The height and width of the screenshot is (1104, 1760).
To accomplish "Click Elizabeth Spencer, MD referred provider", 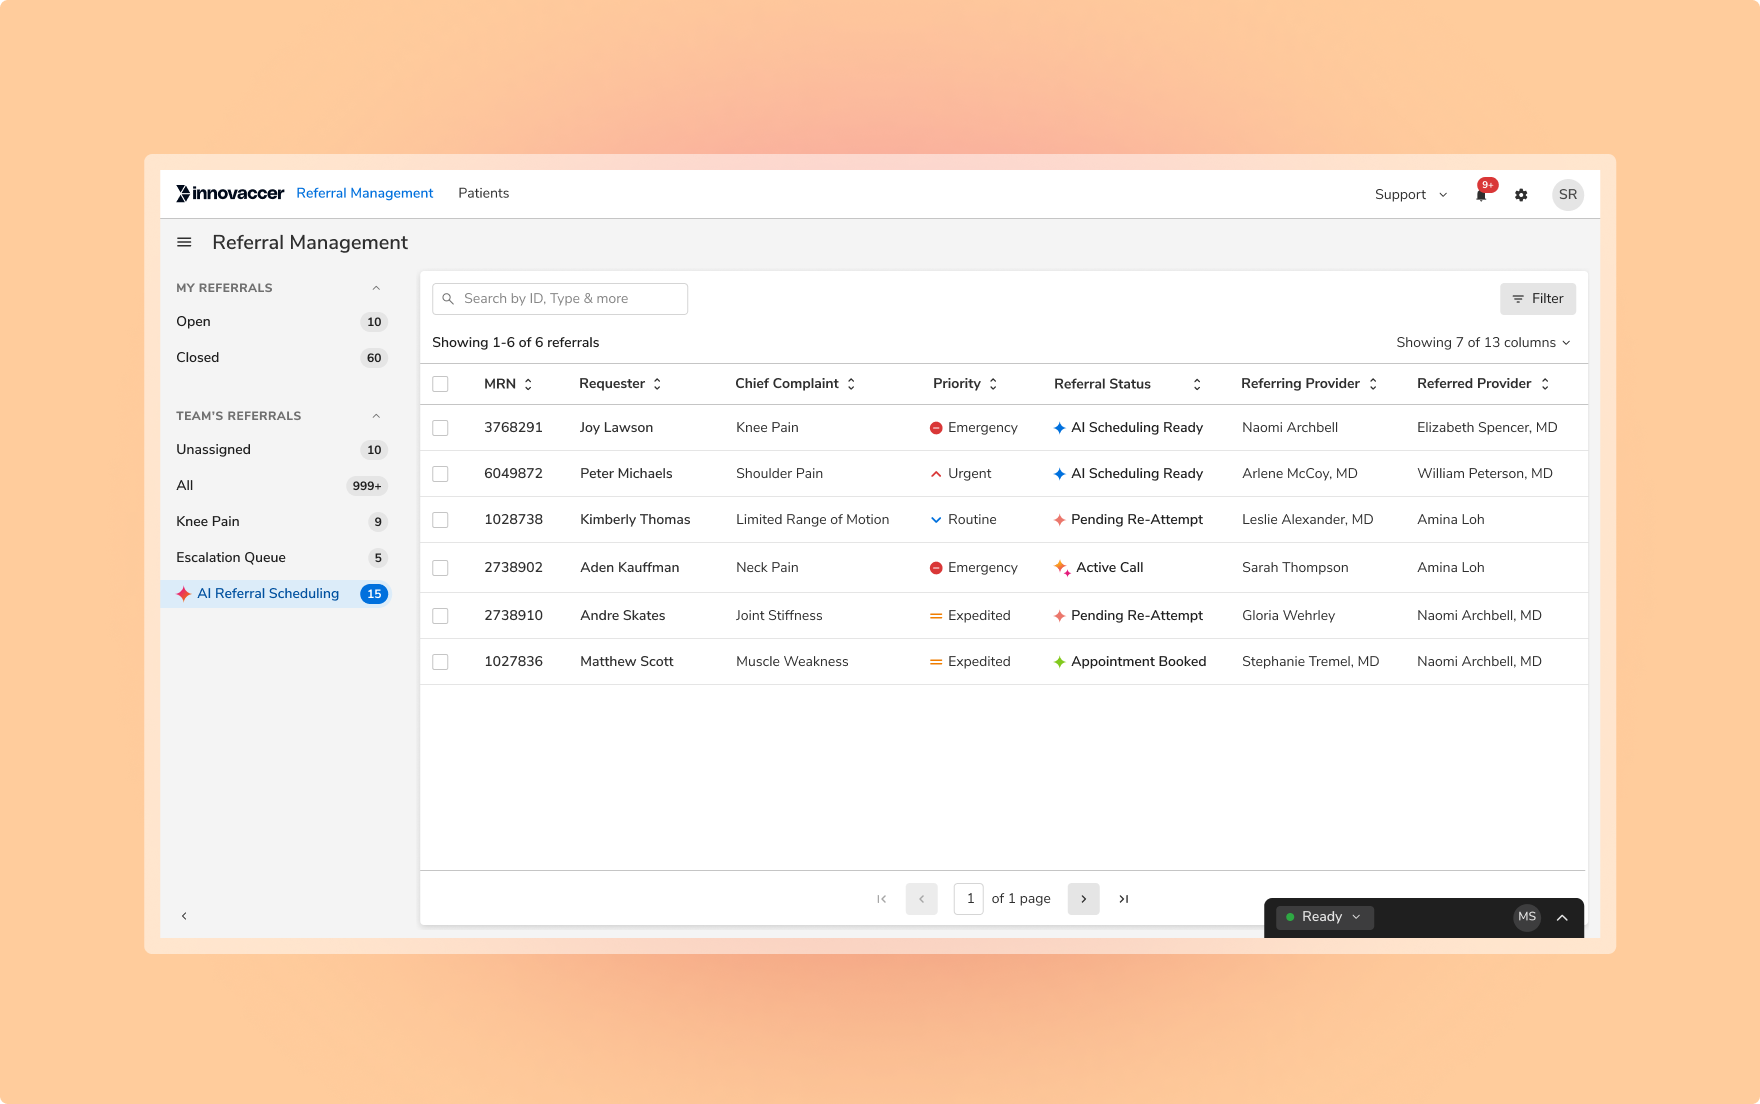I will point(1487,428).
